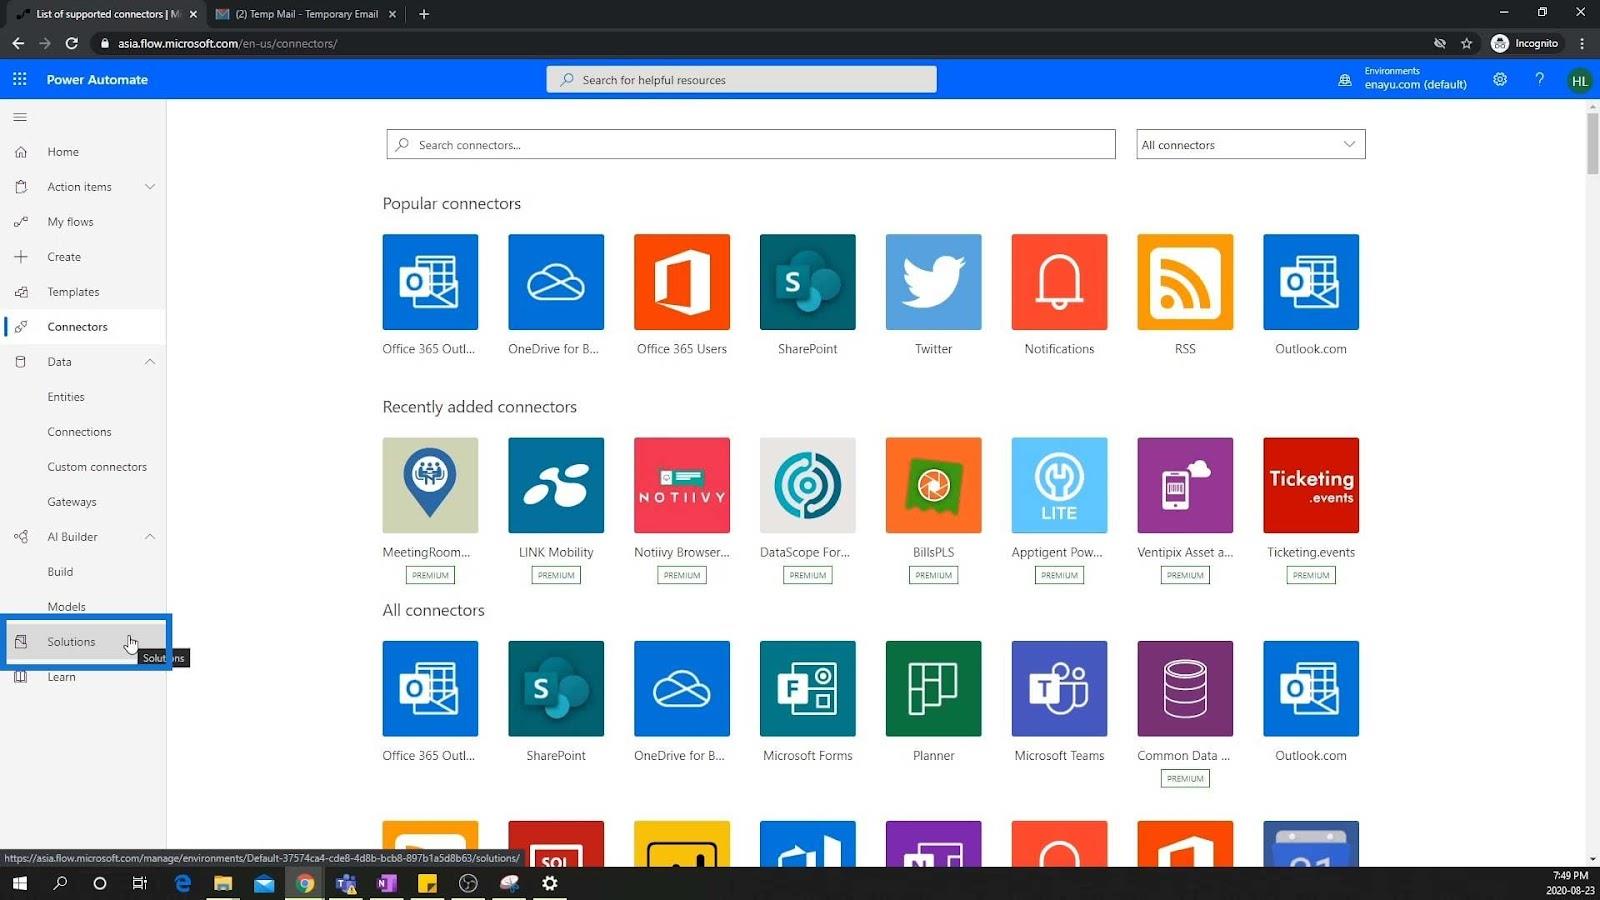
Task: Toggle the hamburger navigation menu
Action: [20, 117]
